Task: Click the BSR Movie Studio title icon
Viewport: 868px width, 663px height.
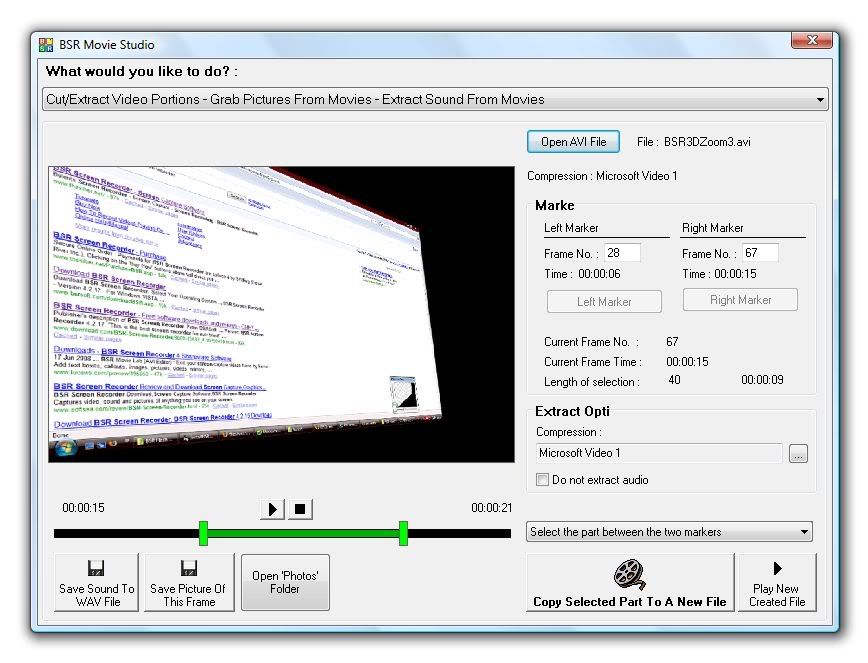Action: [46, 45]
